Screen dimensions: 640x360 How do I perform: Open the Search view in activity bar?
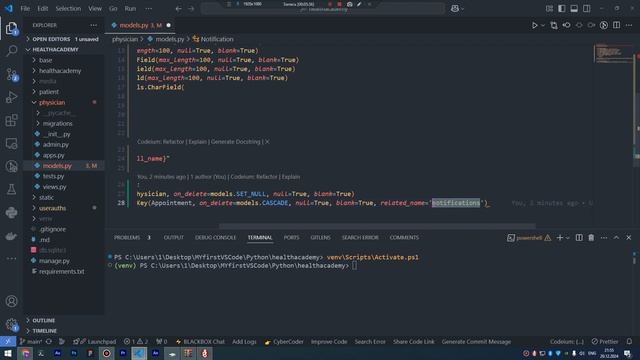[11, 51]
